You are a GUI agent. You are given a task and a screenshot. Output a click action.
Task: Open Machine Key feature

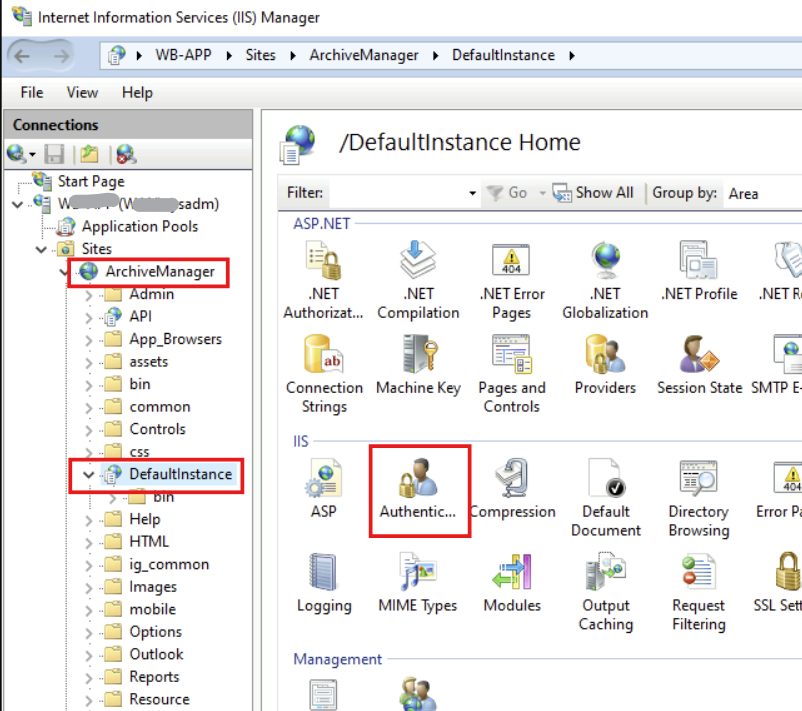pos(418,365)
